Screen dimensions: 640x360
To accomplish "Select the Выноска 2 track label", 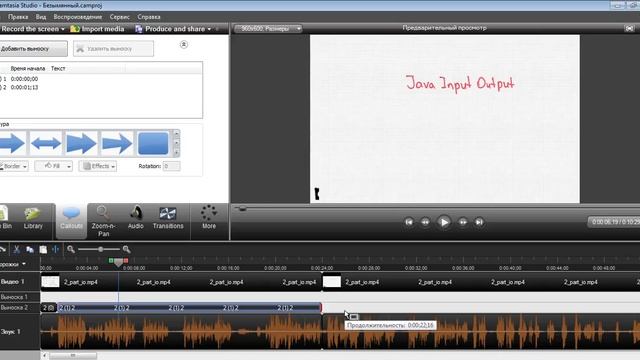I will (x=14, y=307).
